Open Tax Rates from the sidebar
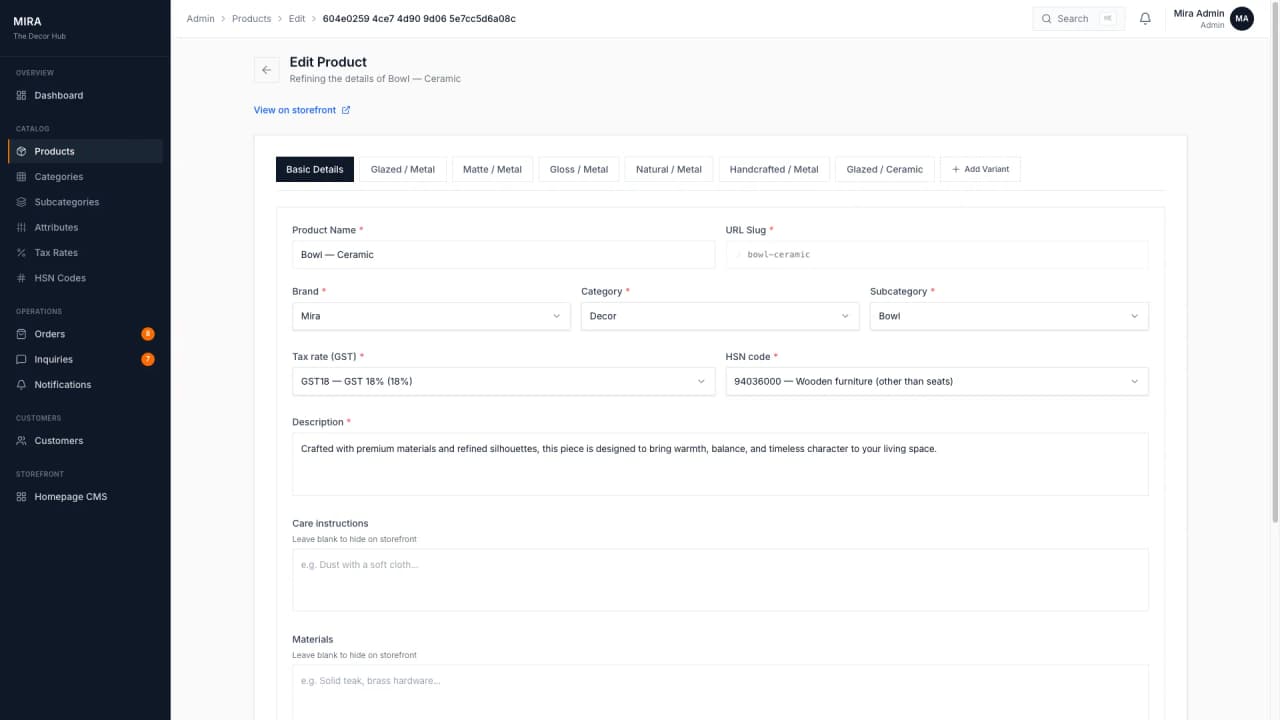 pos(86,253)
